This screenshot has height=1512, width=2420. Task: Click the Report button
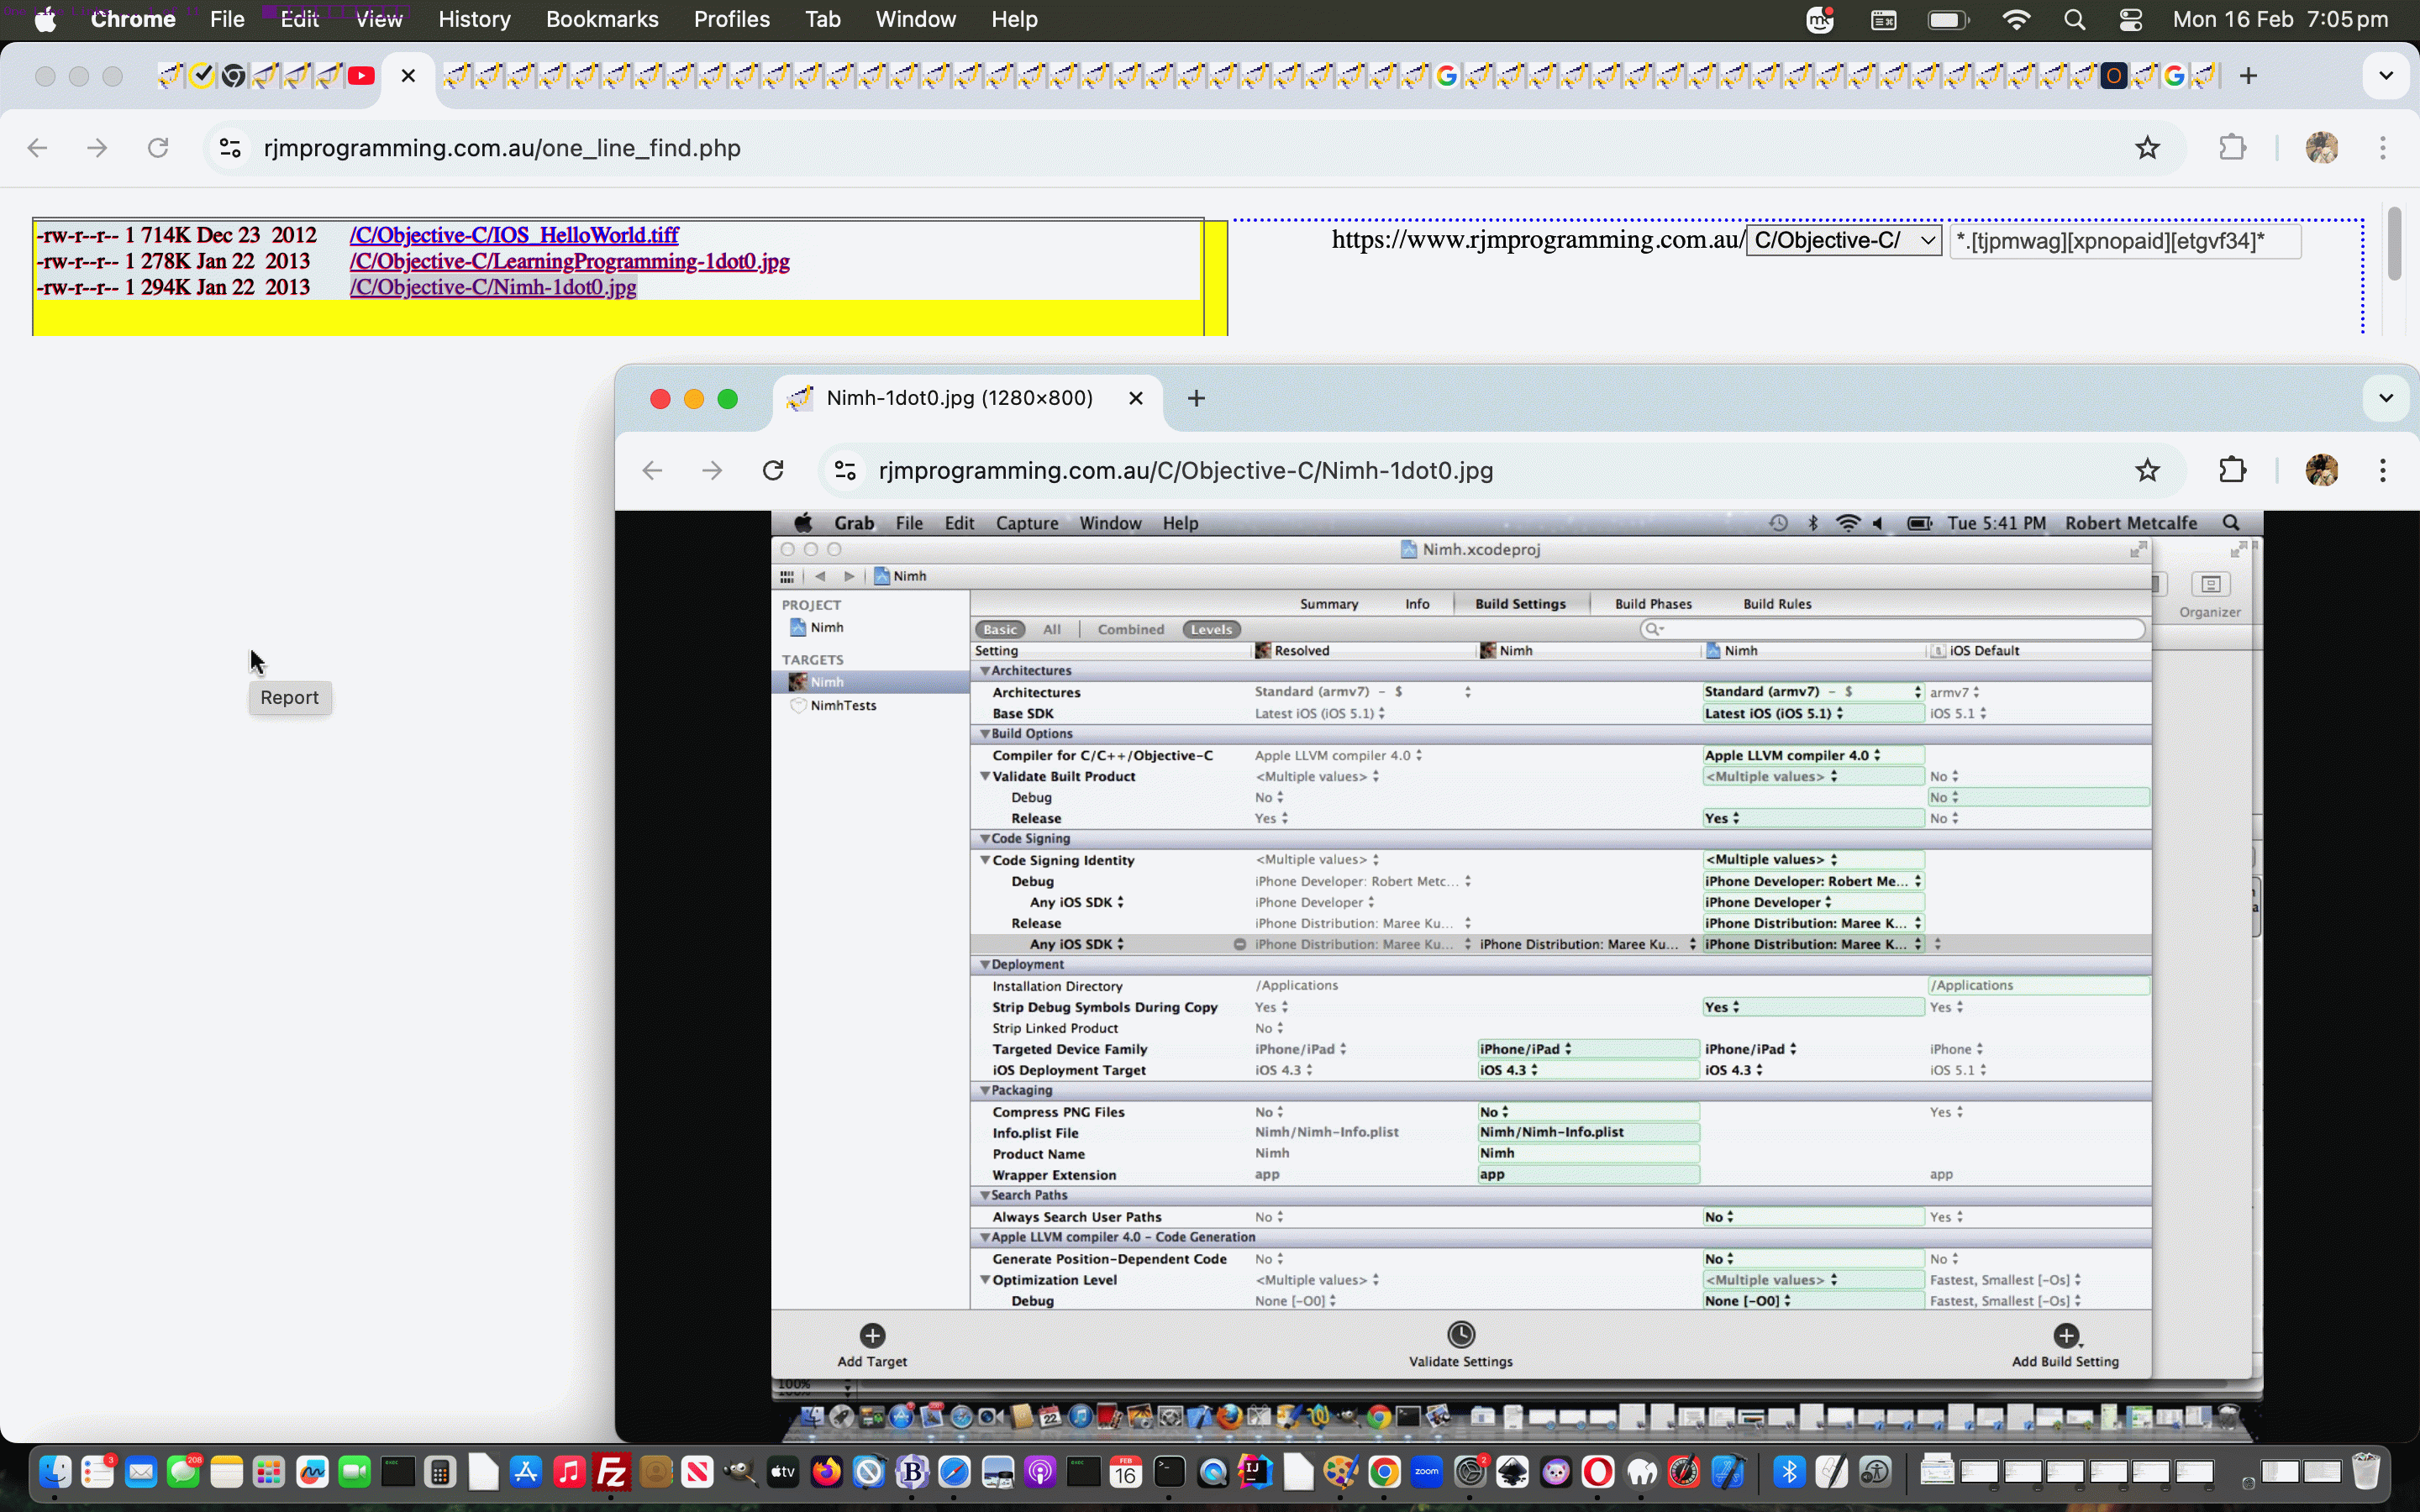click(289, 697)
